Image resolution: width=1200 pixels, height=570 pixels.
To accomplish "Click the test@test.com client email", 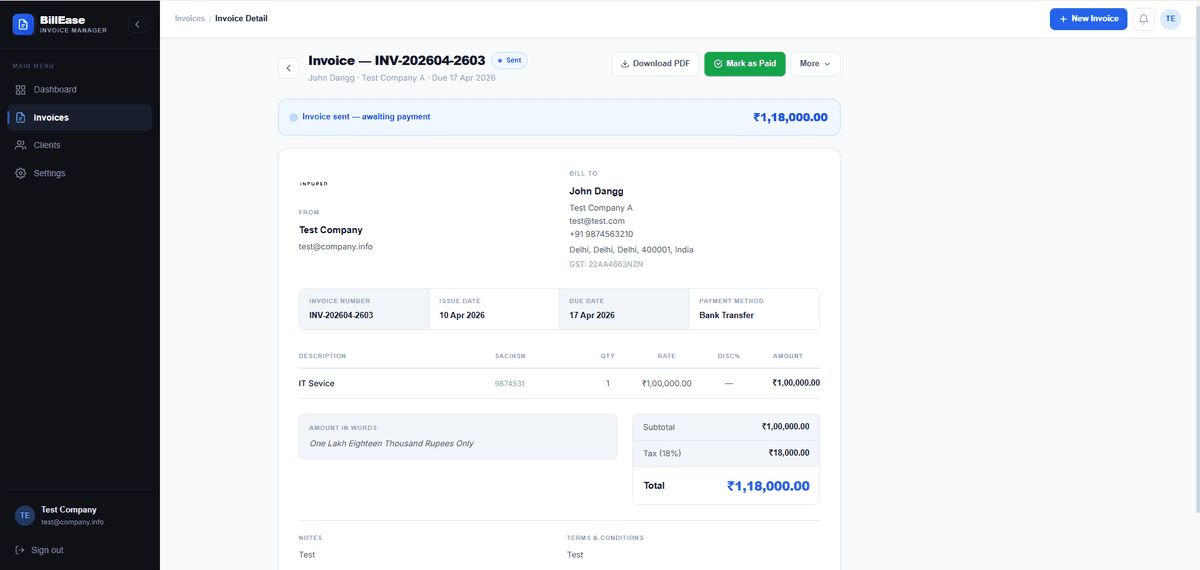I will [x=597, y=221].
